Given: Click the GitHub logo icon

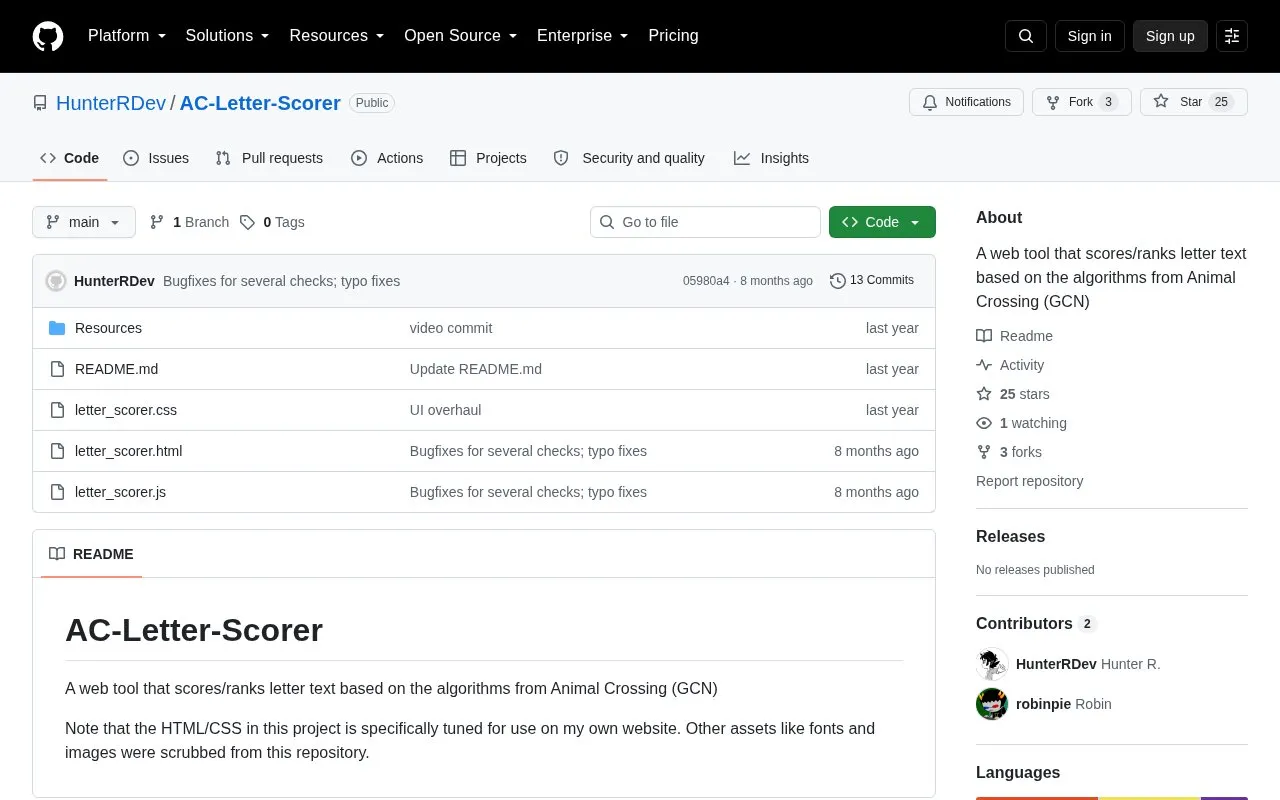Looking at the screenshot, I should (48, 36).
